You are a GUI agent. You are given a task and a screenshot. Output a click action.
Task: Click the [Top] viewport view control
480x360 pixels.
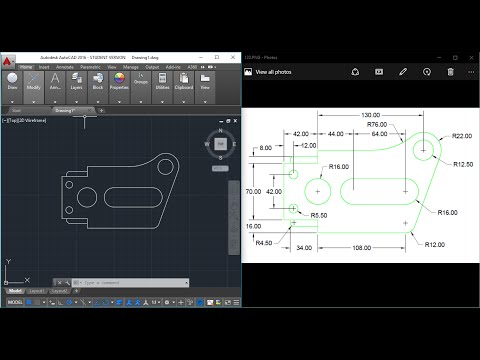12,120
